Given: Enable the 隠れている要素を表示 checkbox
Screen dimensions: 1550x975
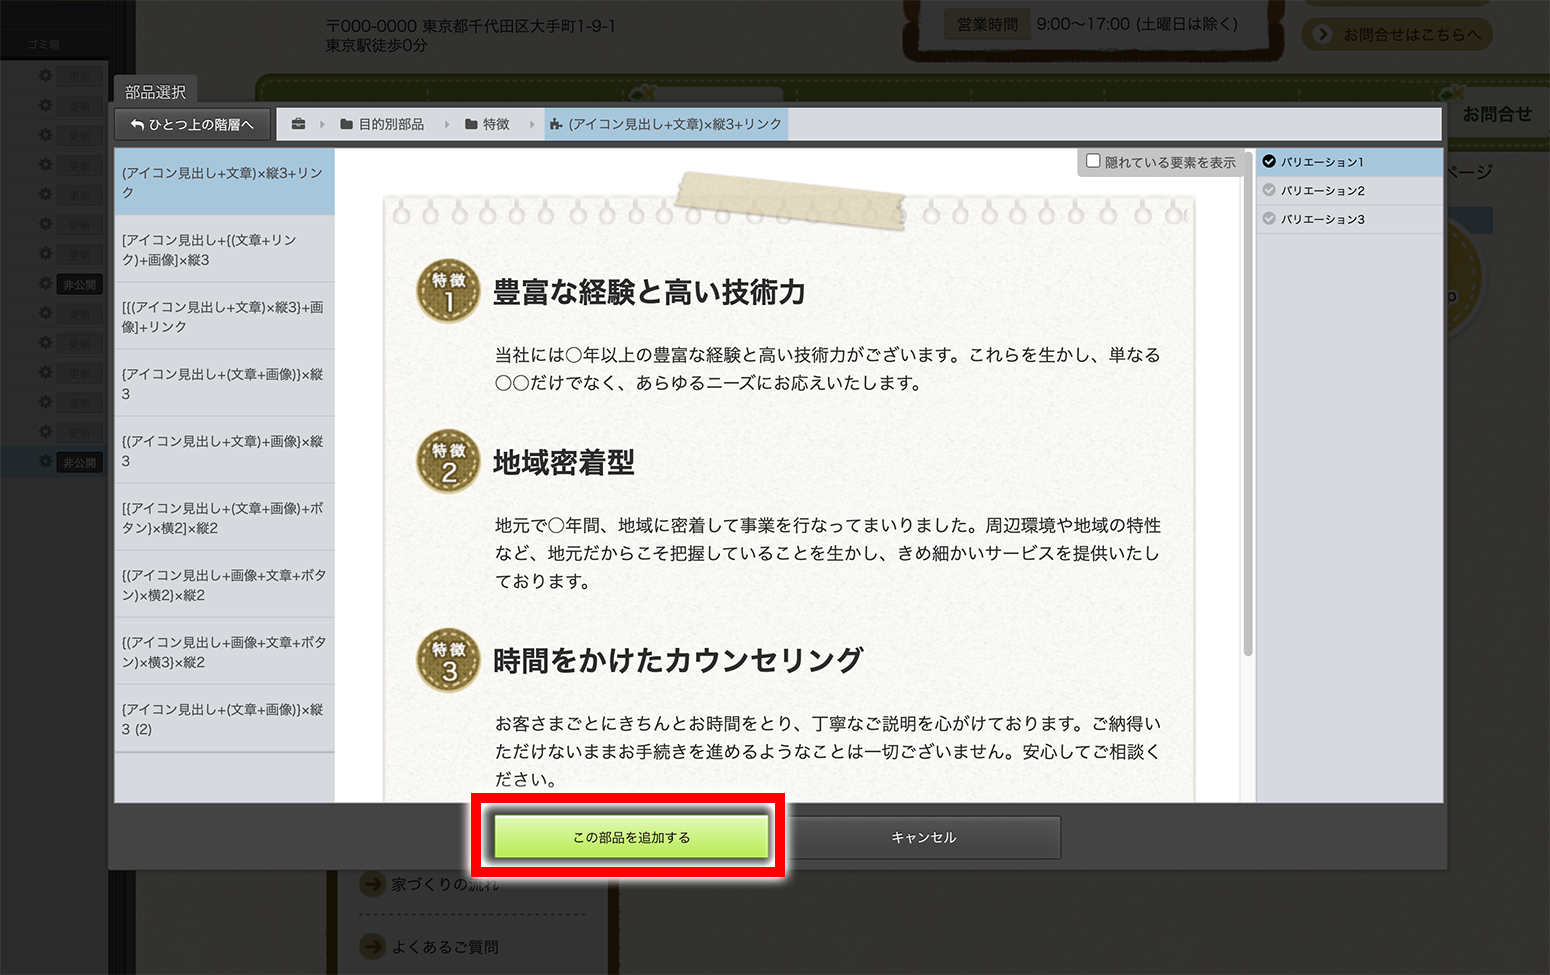Looking at the screenshot, I should click(1093, 161).
